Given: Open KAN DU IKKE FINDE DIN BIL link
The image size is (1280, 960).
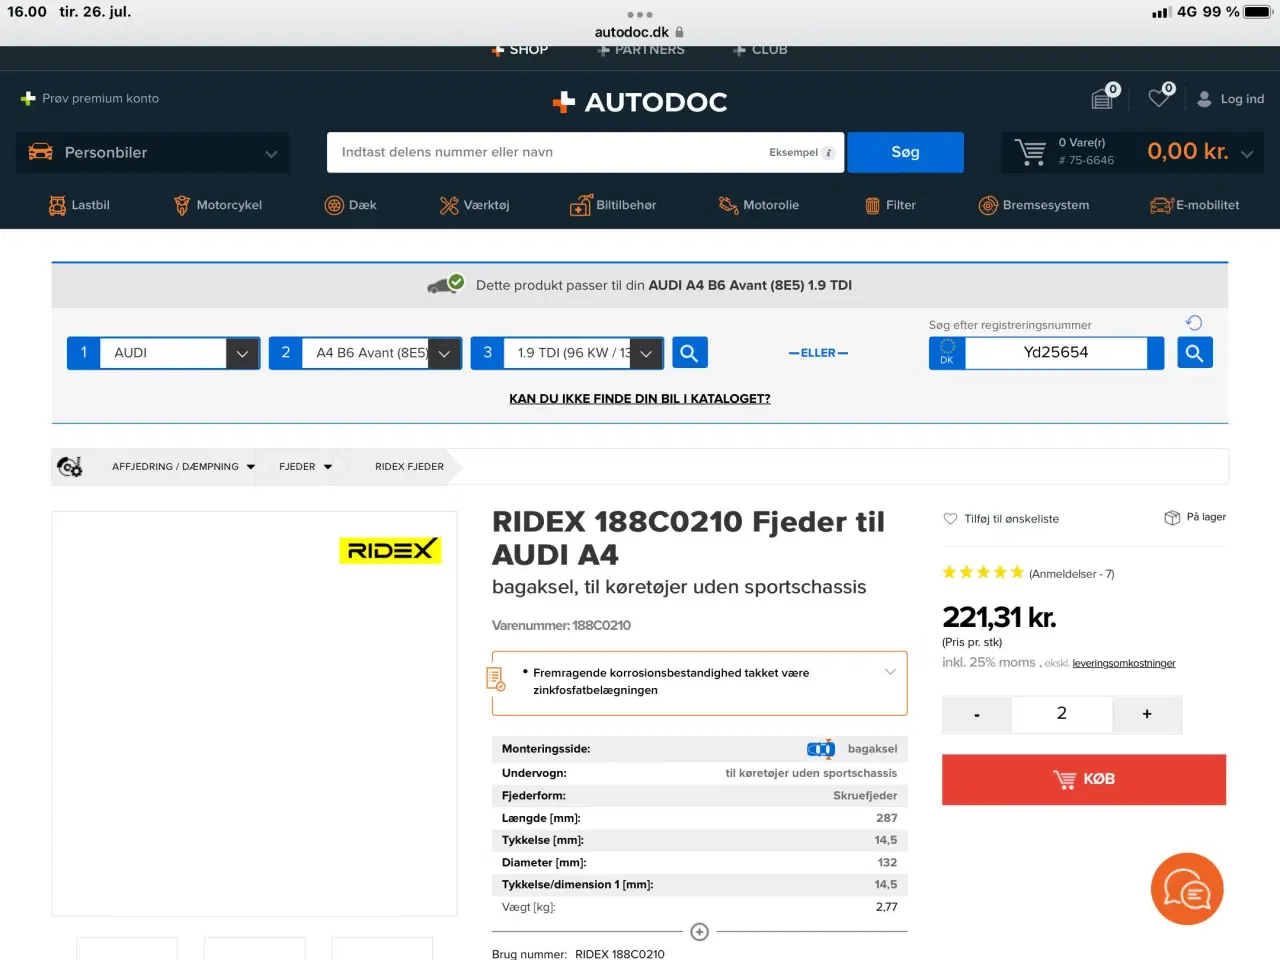Looking at the screenshot, I should coord(640,399).
